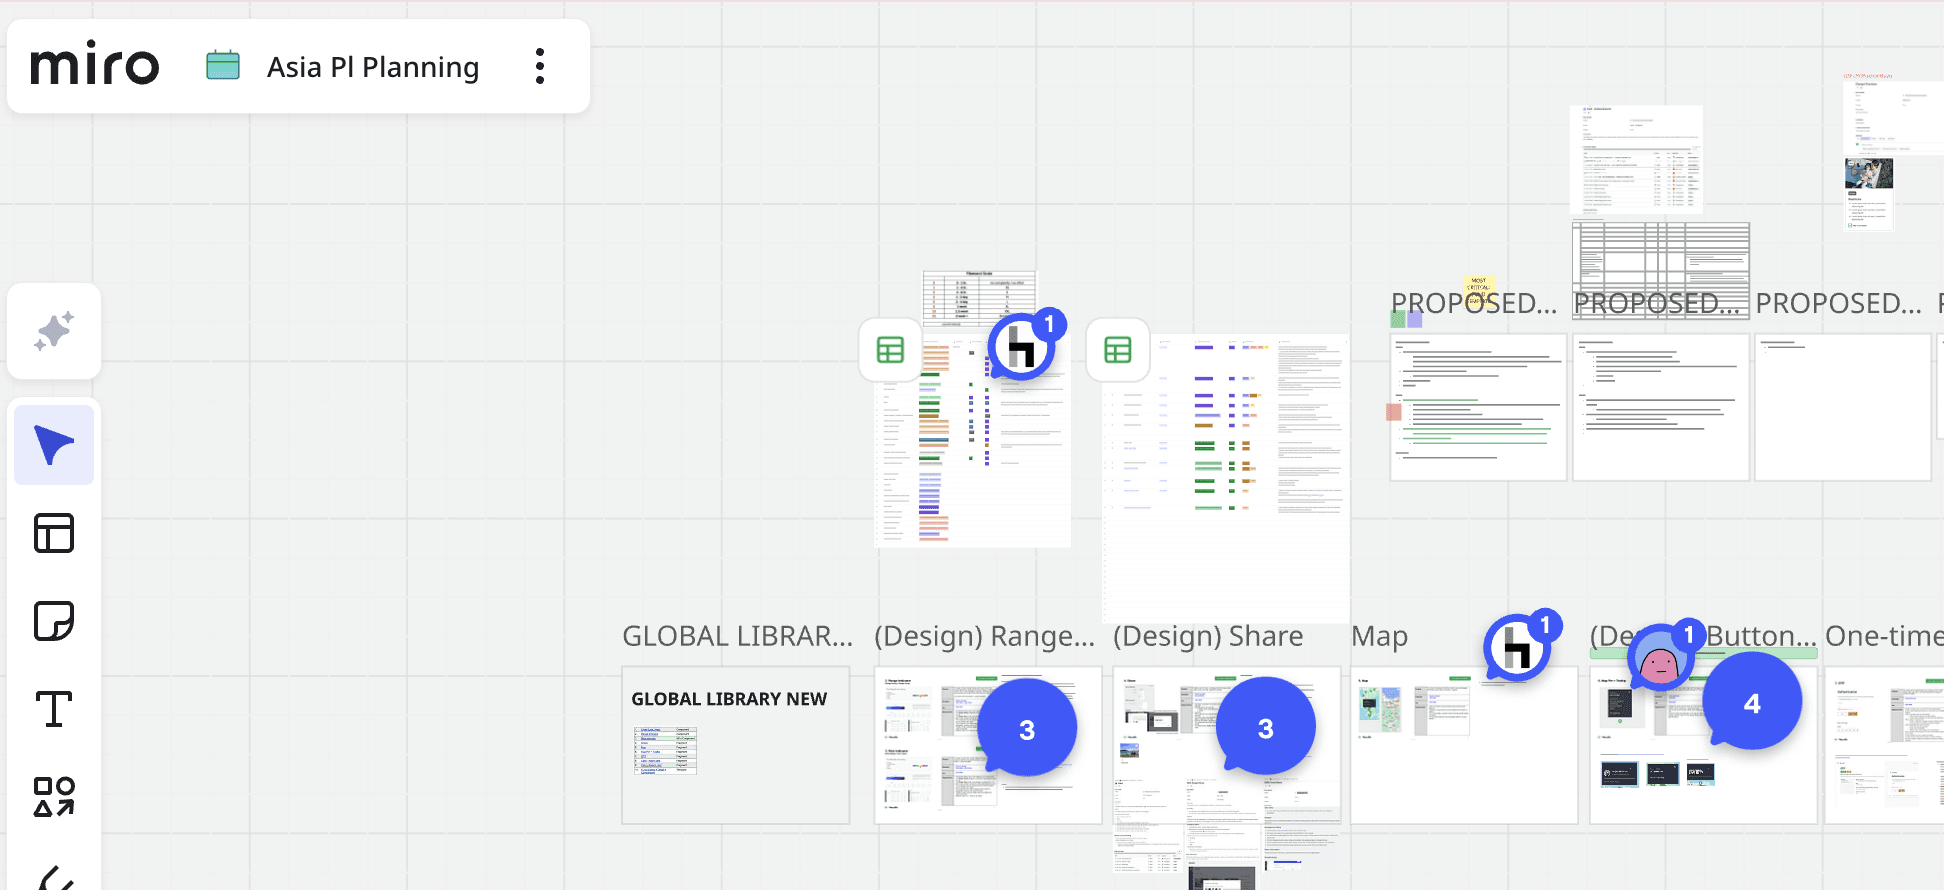
Task: Select the (Design) Share frame title
Action: pyautogui.click(x=1208, y=636)
